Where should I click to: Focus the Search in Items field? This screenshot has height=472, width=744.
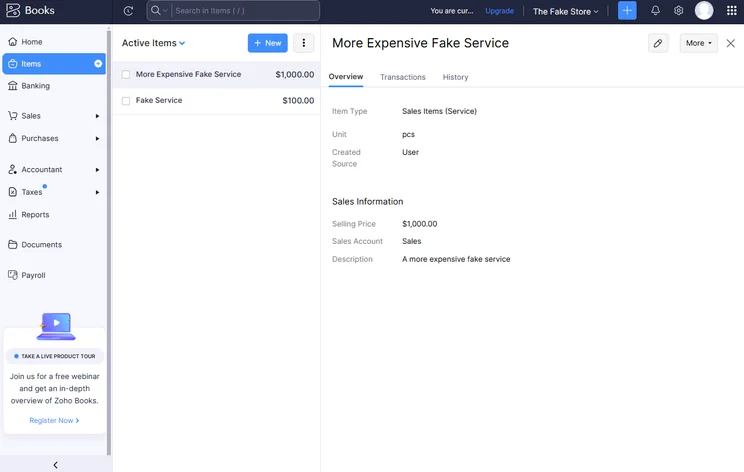coord(244,10)
